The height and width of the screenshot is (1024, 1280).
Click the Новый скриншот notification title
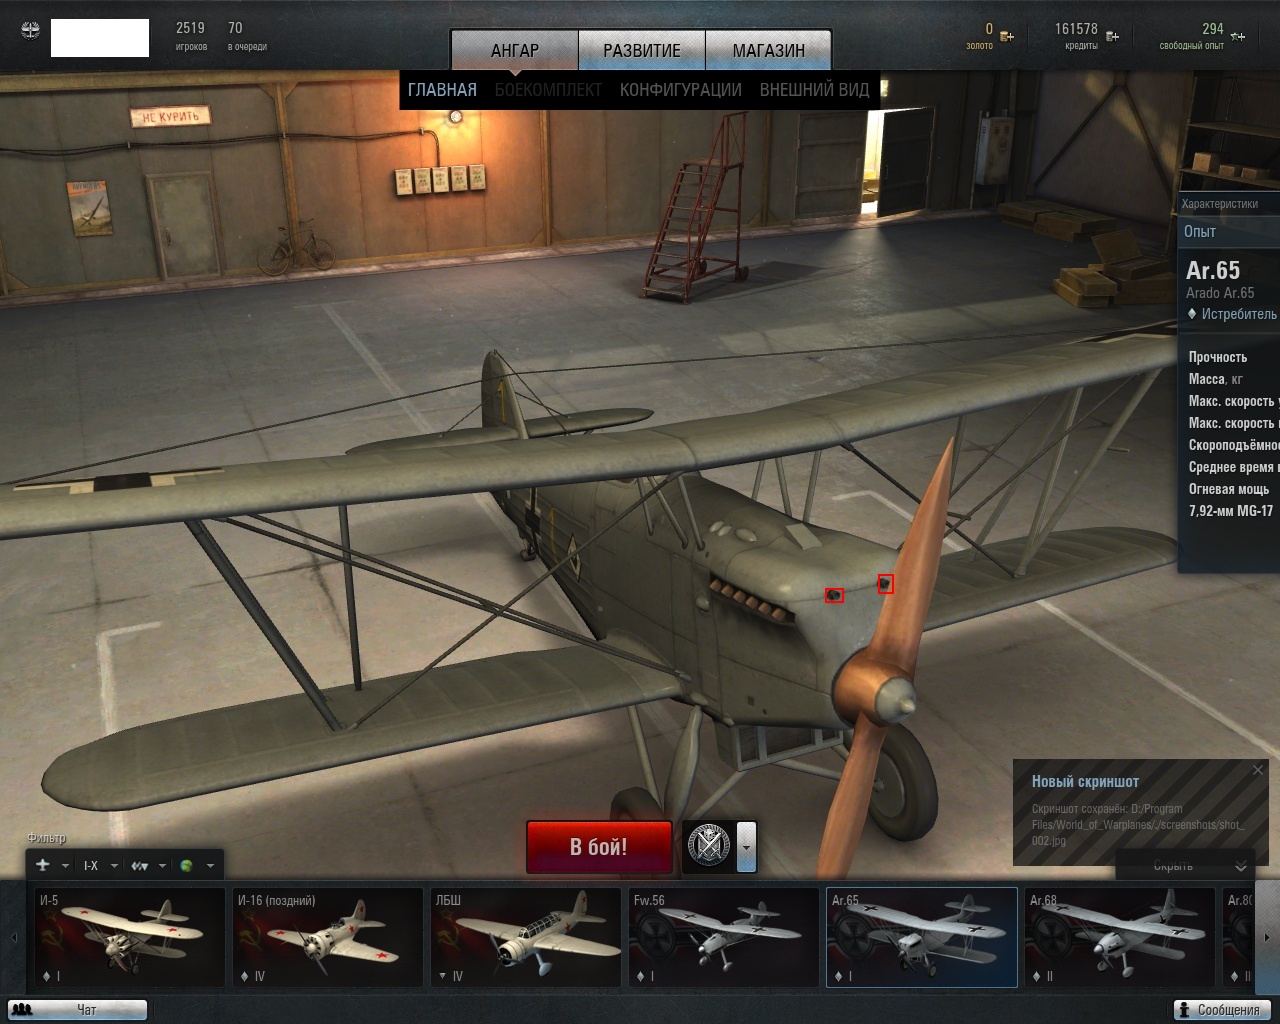tap(1085, 782)
